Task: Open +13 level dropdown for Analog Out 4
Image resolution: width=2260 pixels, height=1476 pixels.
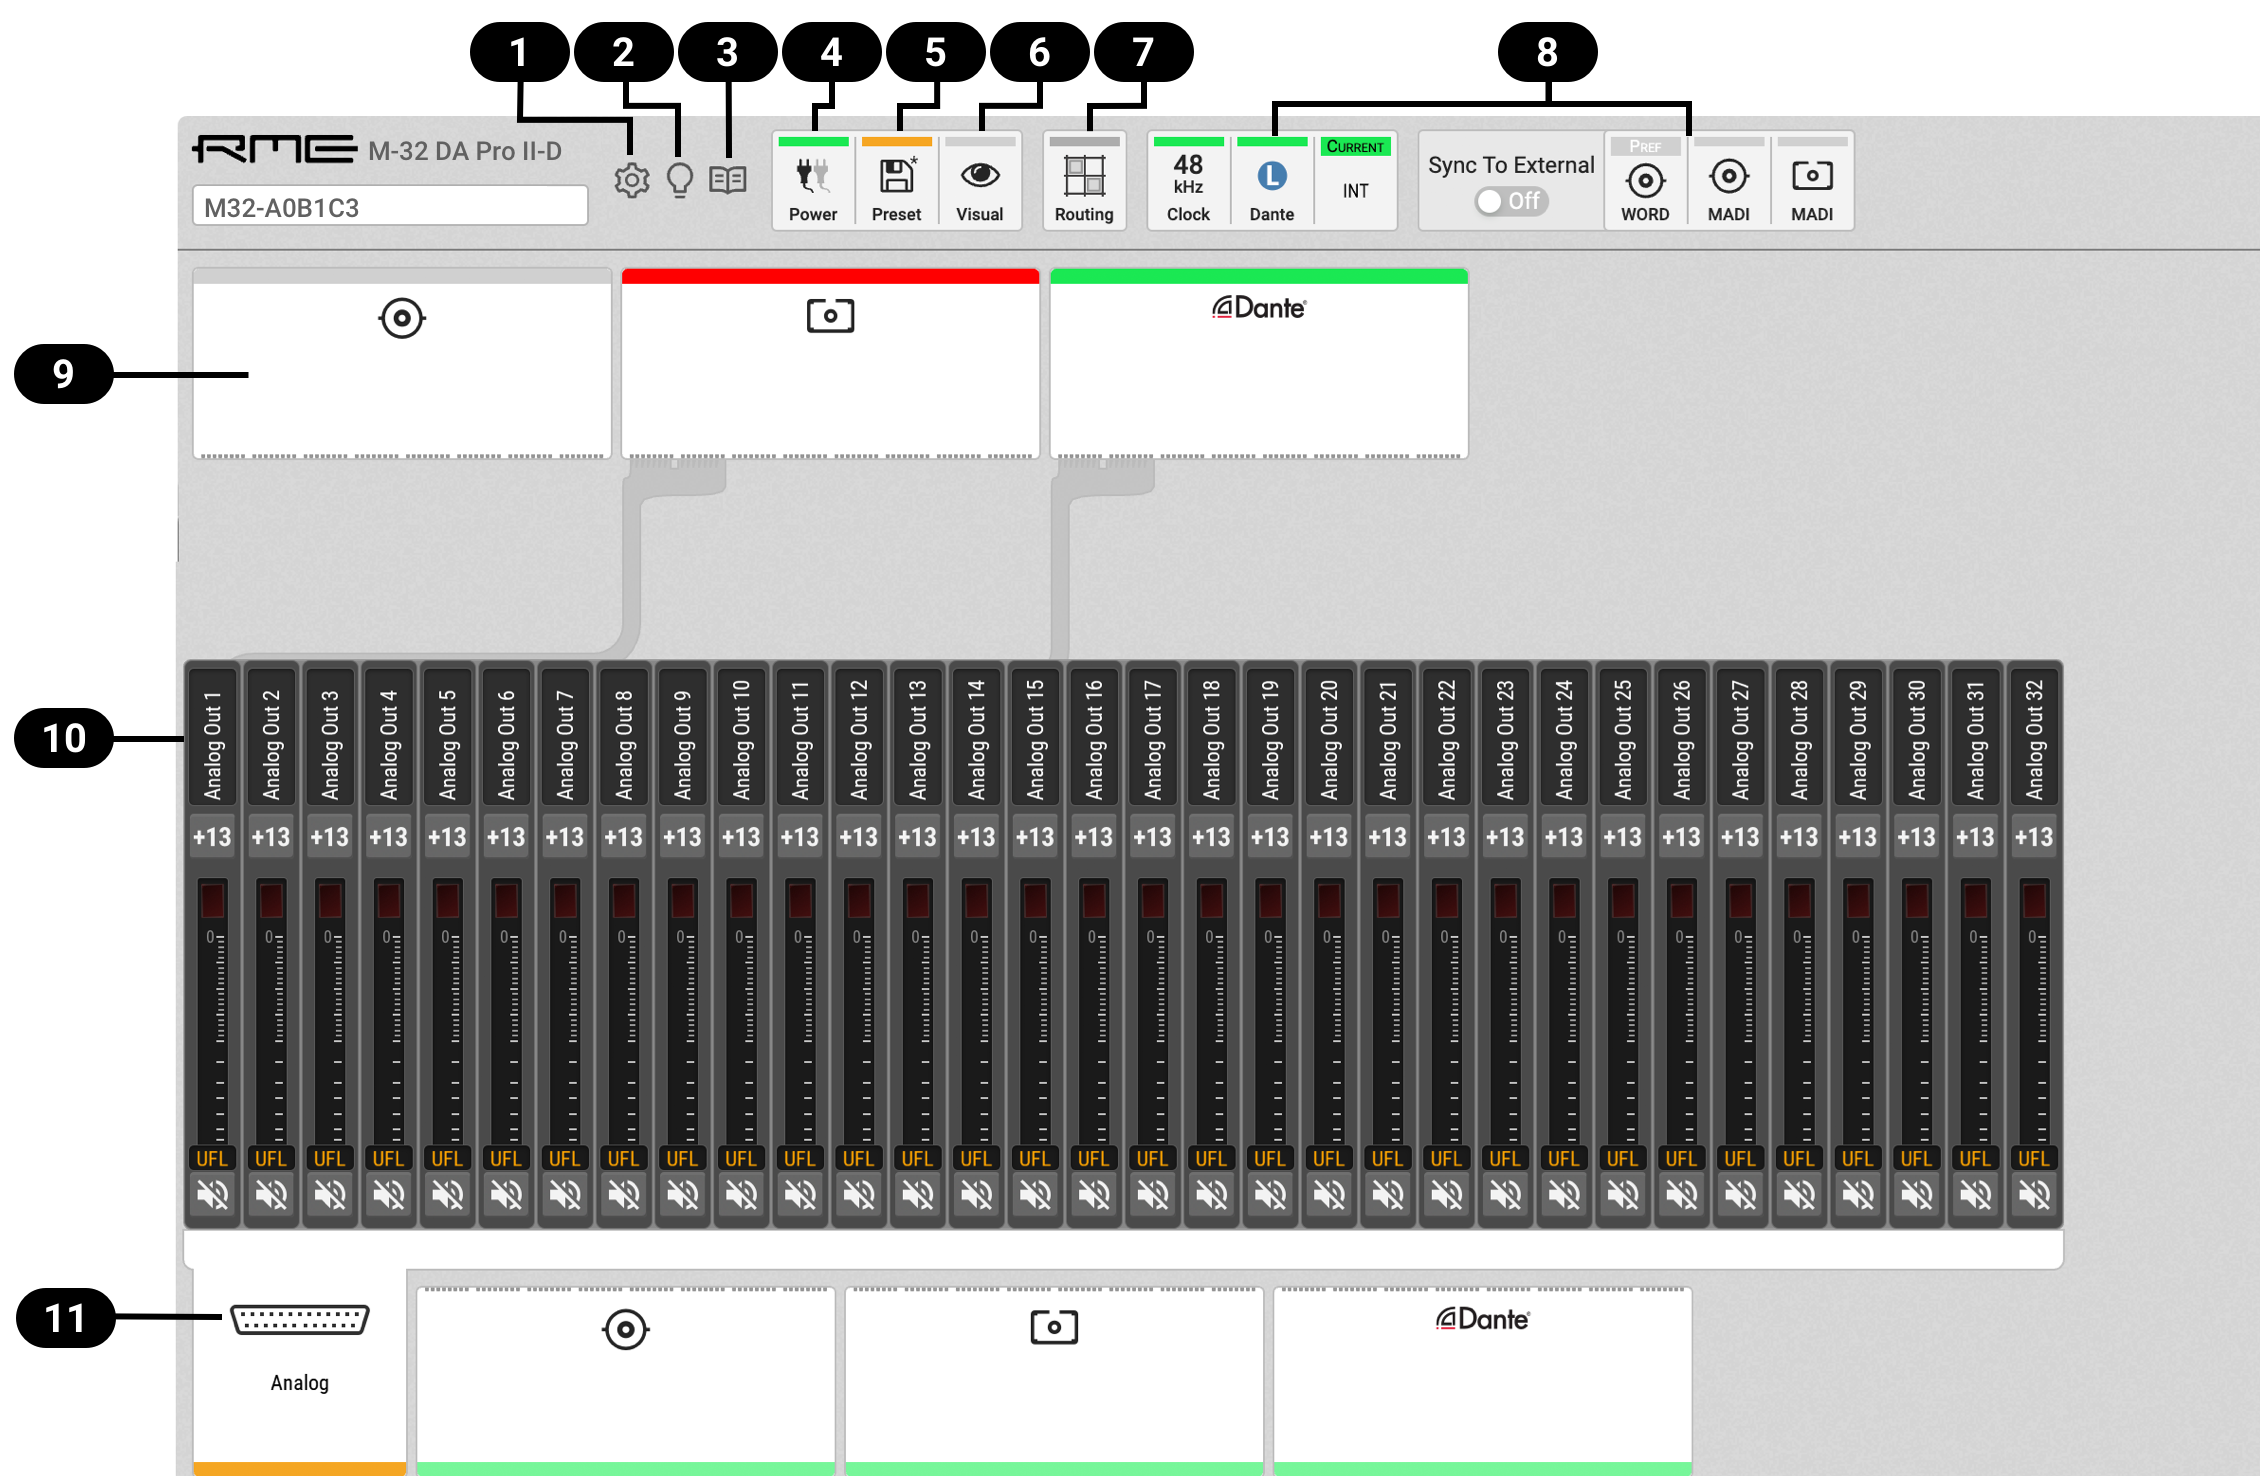Action: [x=388, y=836]
